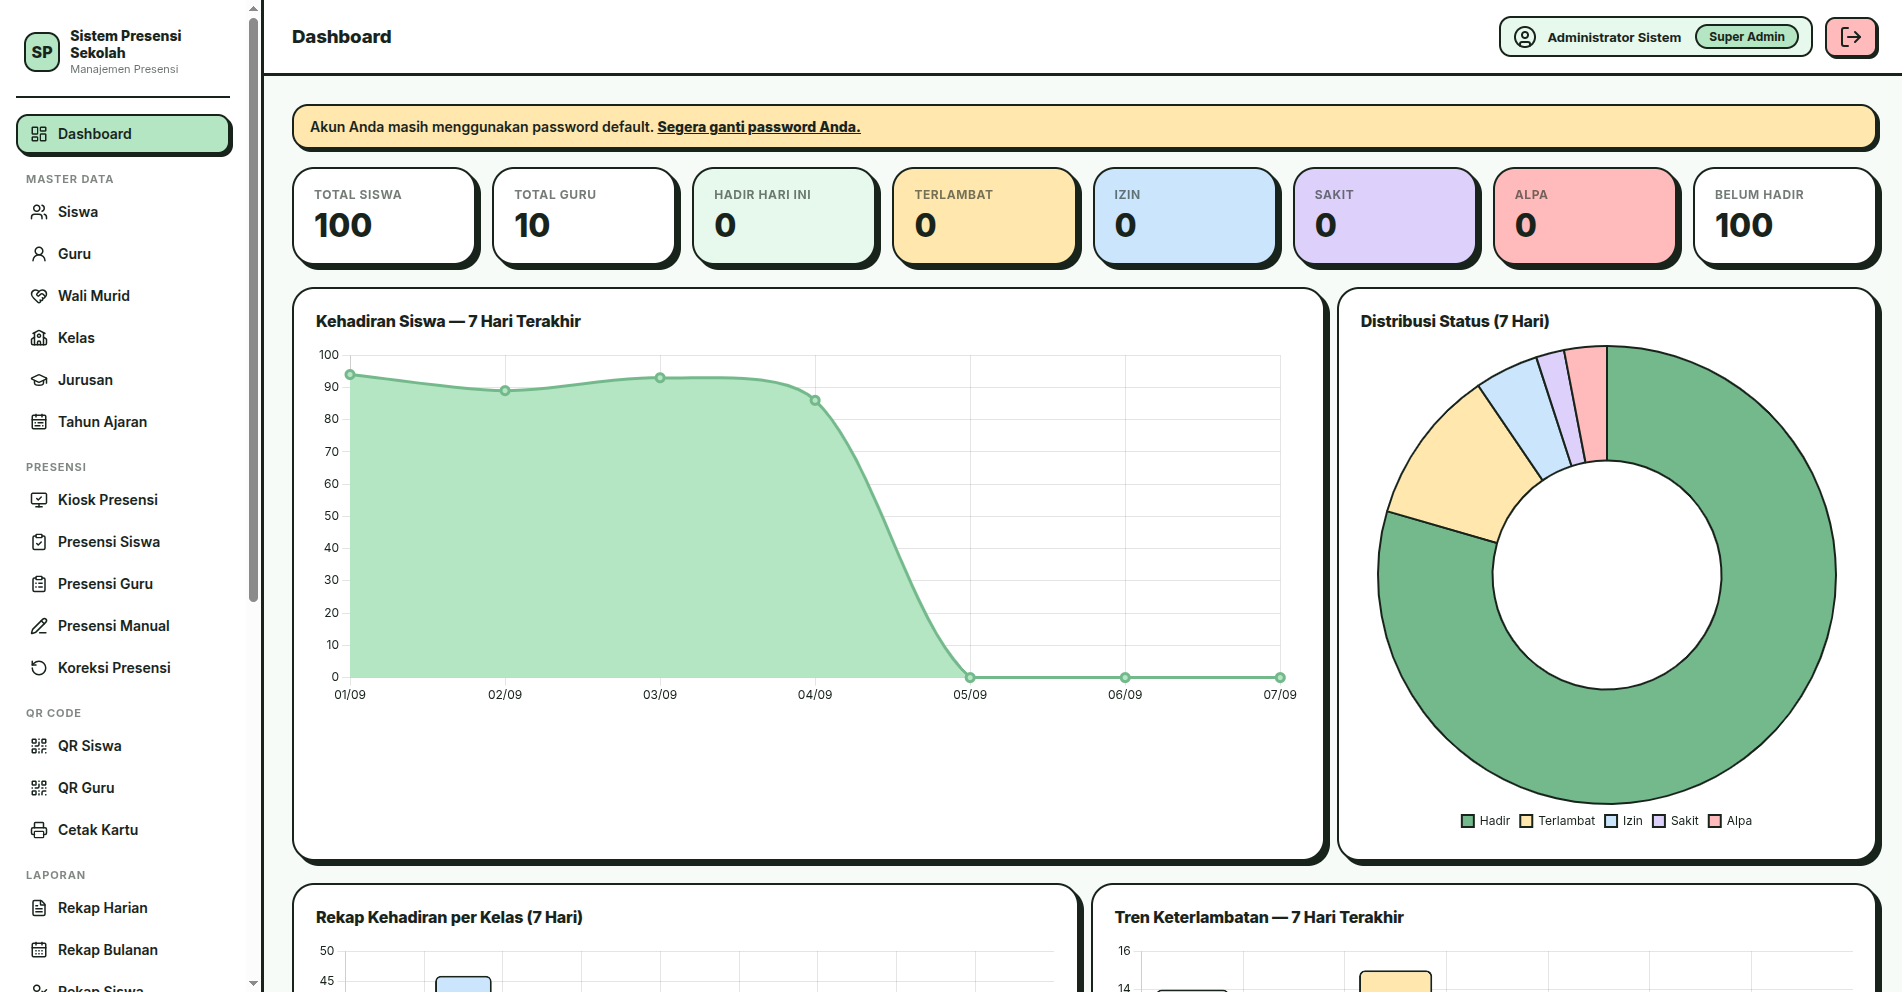
Task: Open the Belum Hadir stat card
Action: tap(1785, 216)
